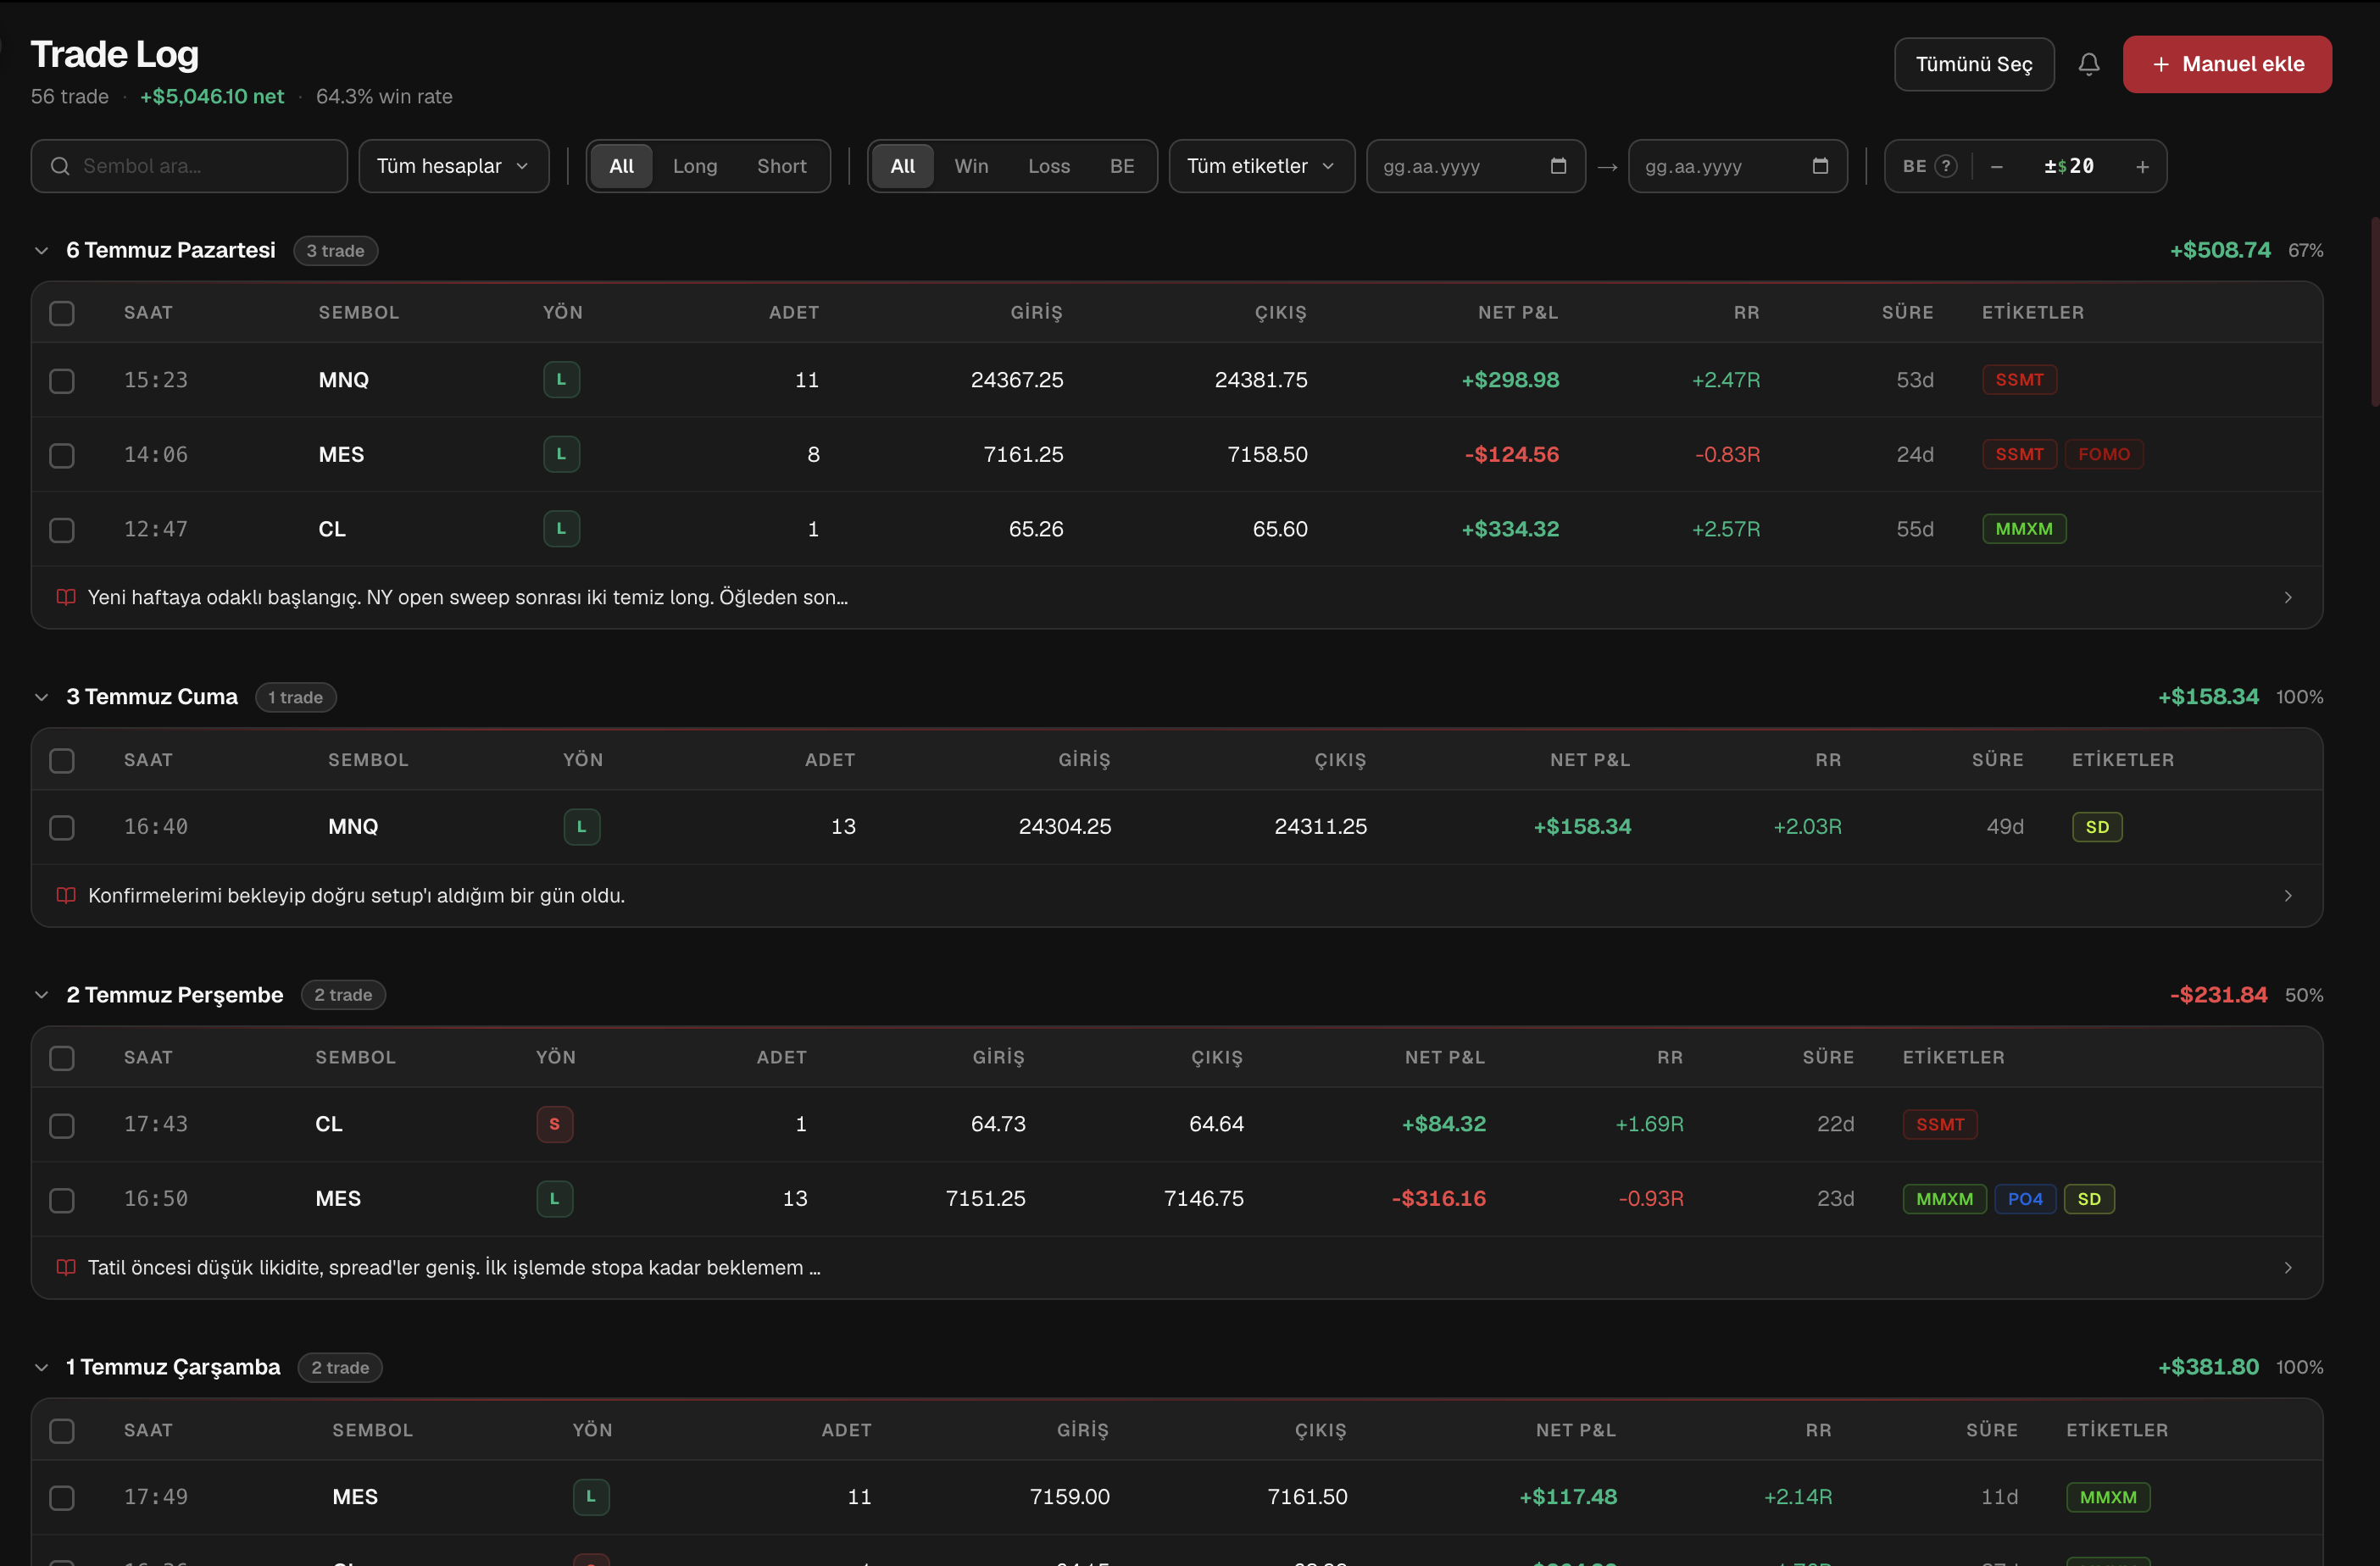2380x1566 pixels.
Task: Click the Manuel ekle button
Action: [x=2227, y=64]
